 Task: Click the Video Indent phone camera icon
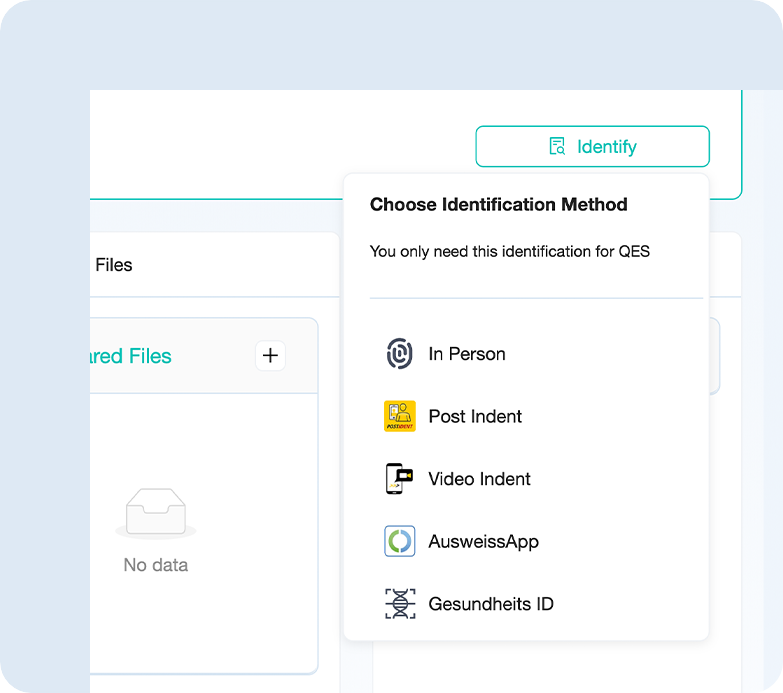(399, 479)
